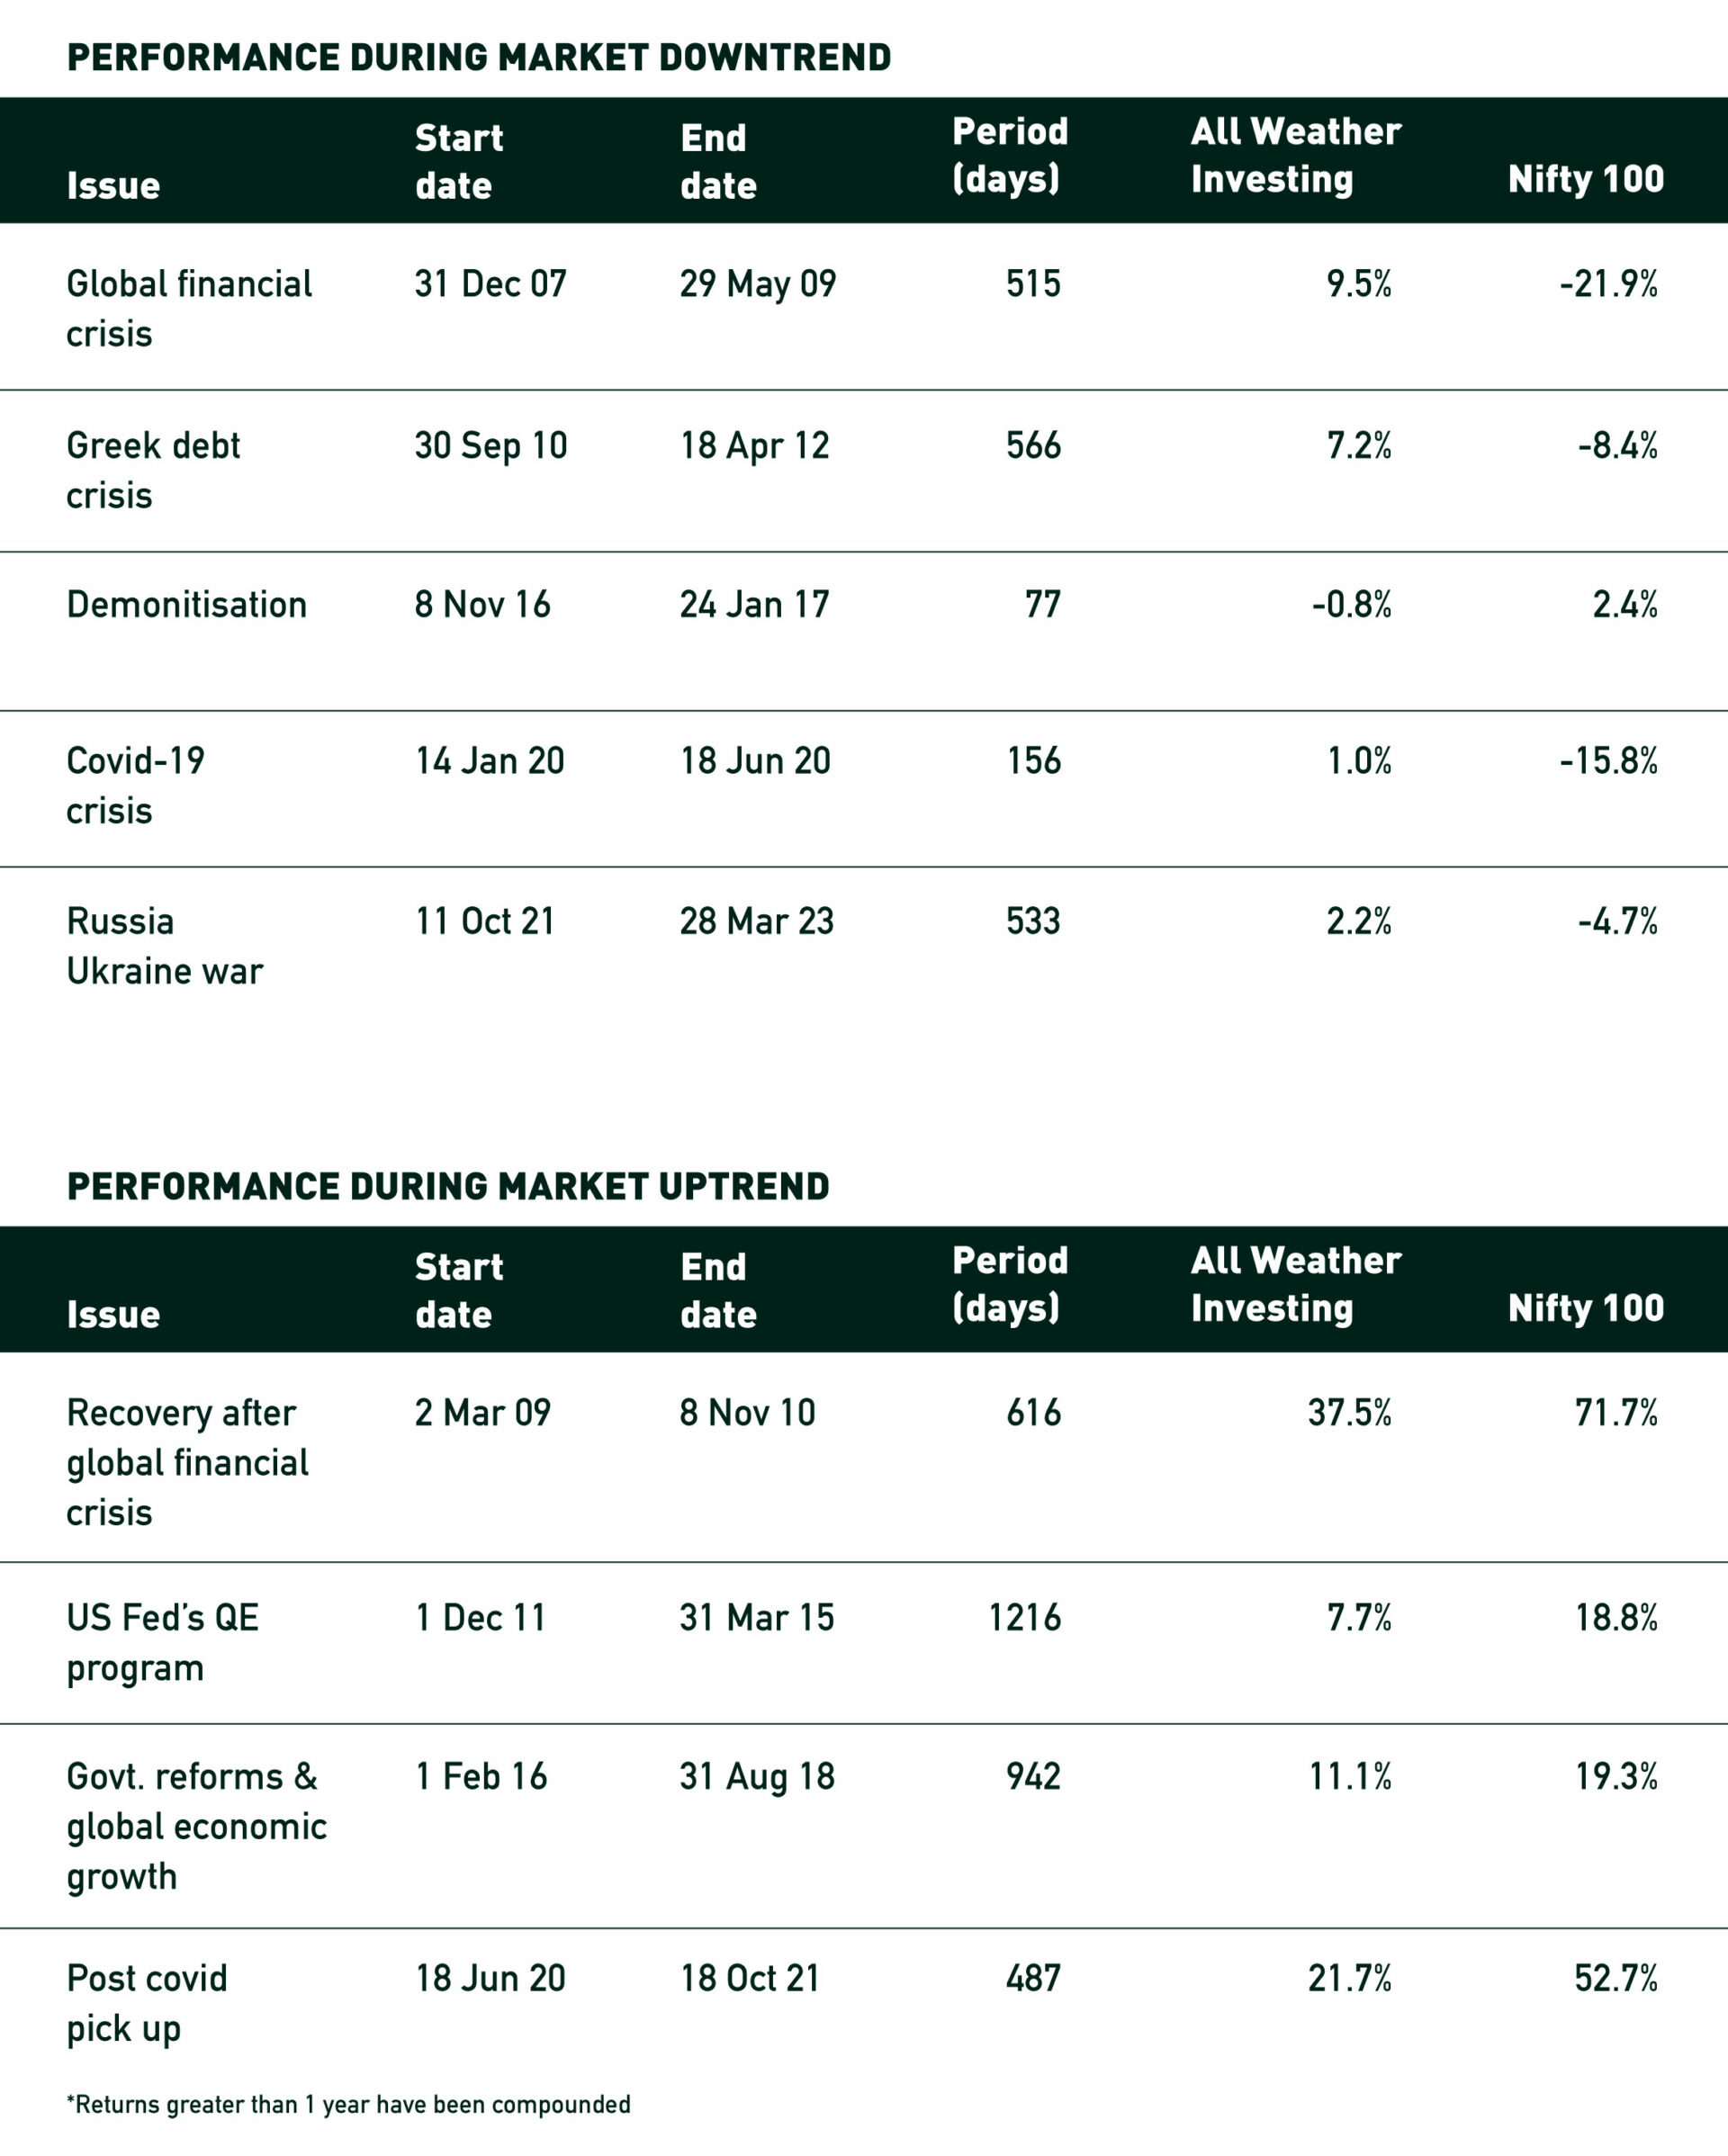Click the 'Post covid pick up' row label
The image size is (1728, 2156).
point(146,2003)
